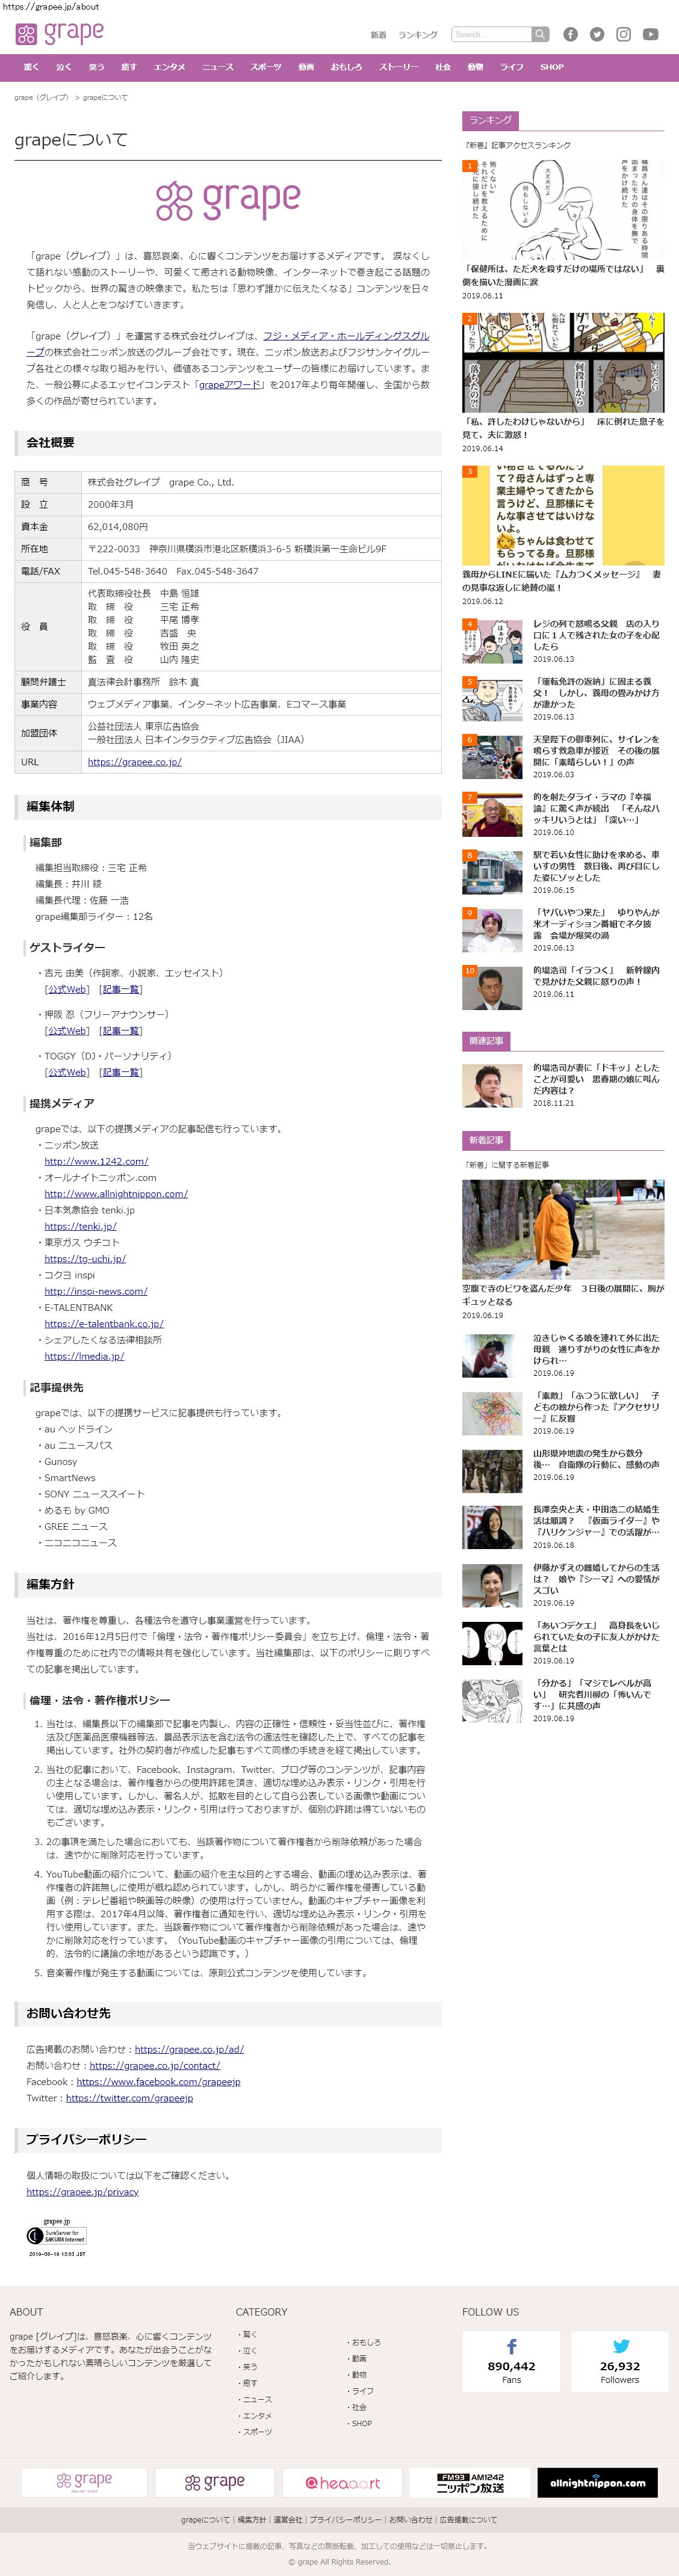
Task: Select the ニュース navigation item
Action: (x=218, y=67)
